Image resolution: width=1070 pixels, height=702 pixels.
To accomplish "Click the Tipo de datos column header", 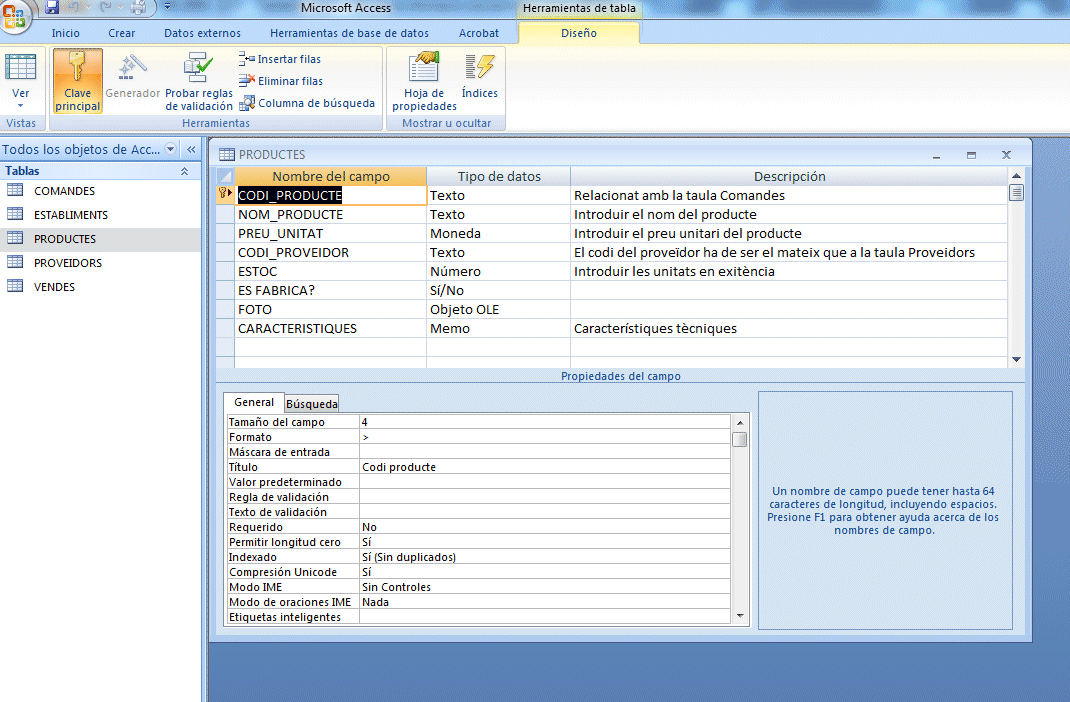I will [499, 176].
